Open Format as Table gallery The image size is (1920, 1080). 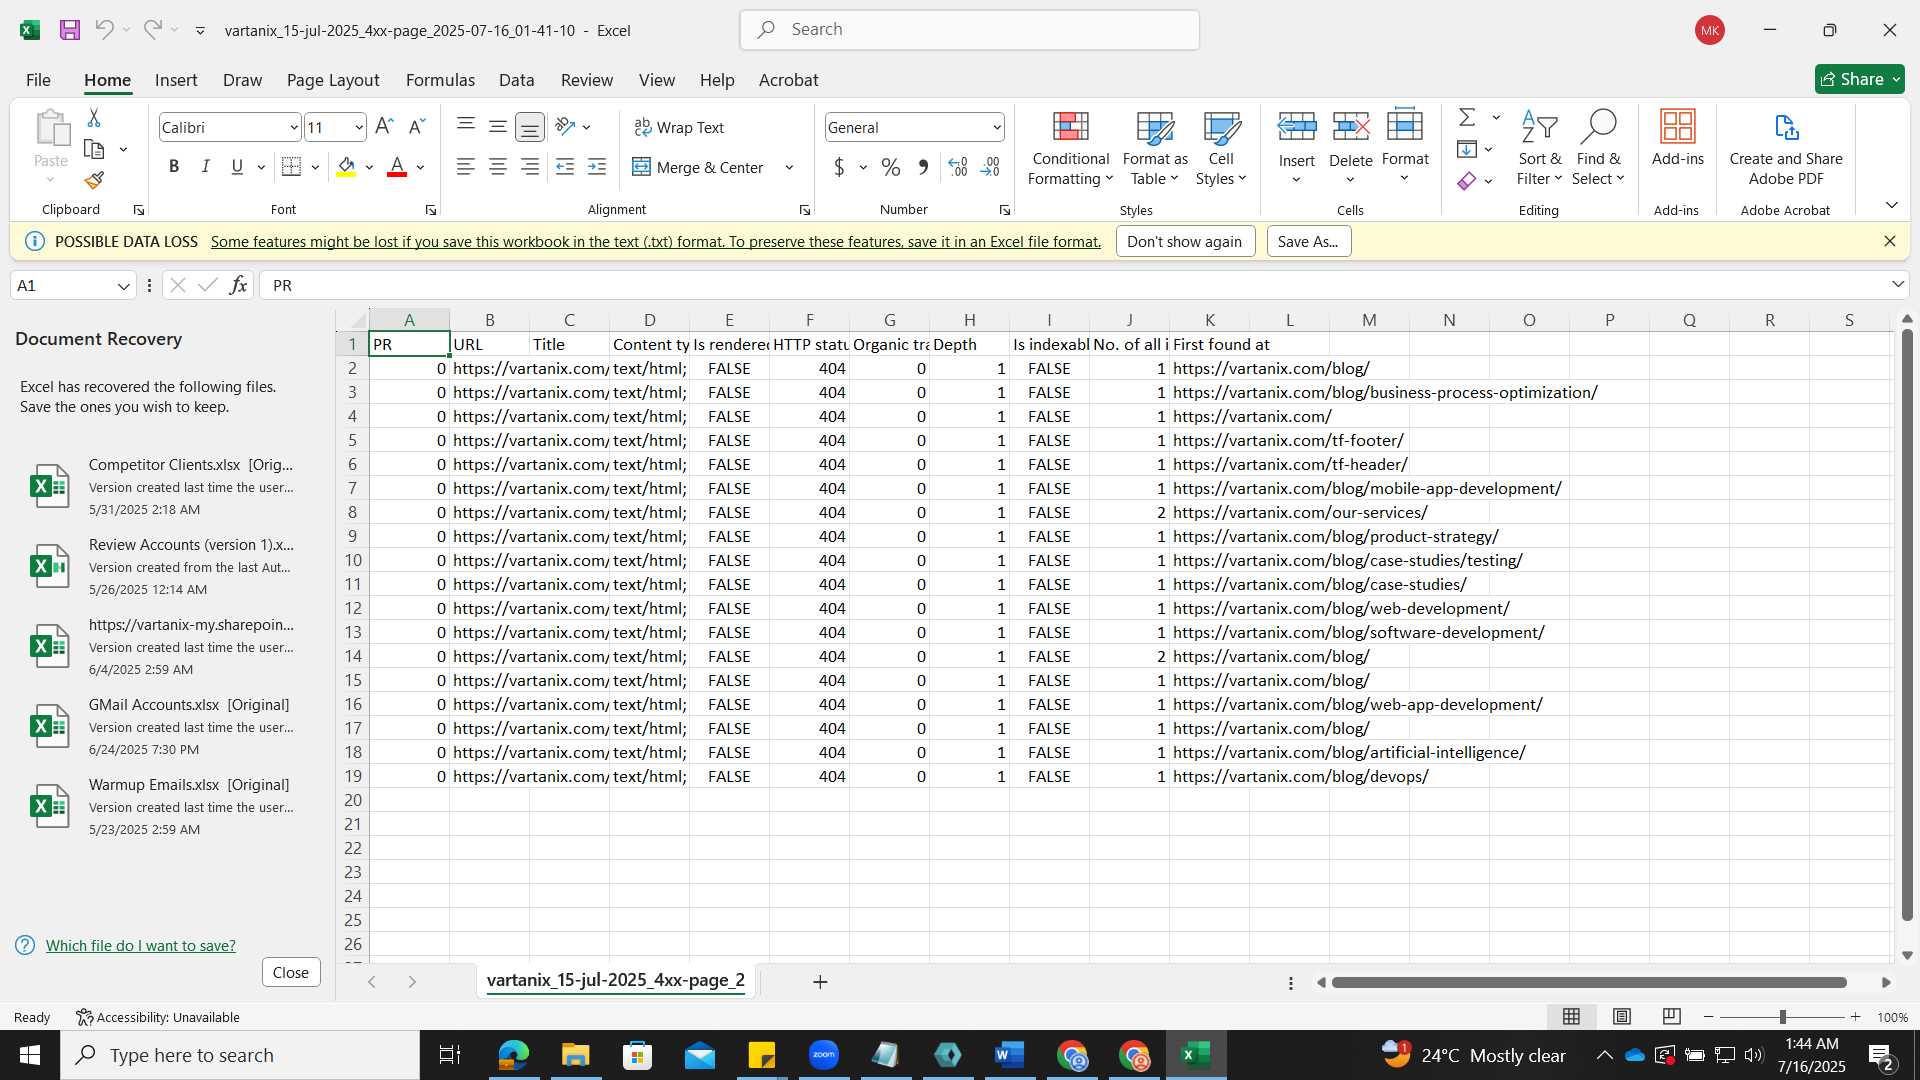coord(1154,148)
